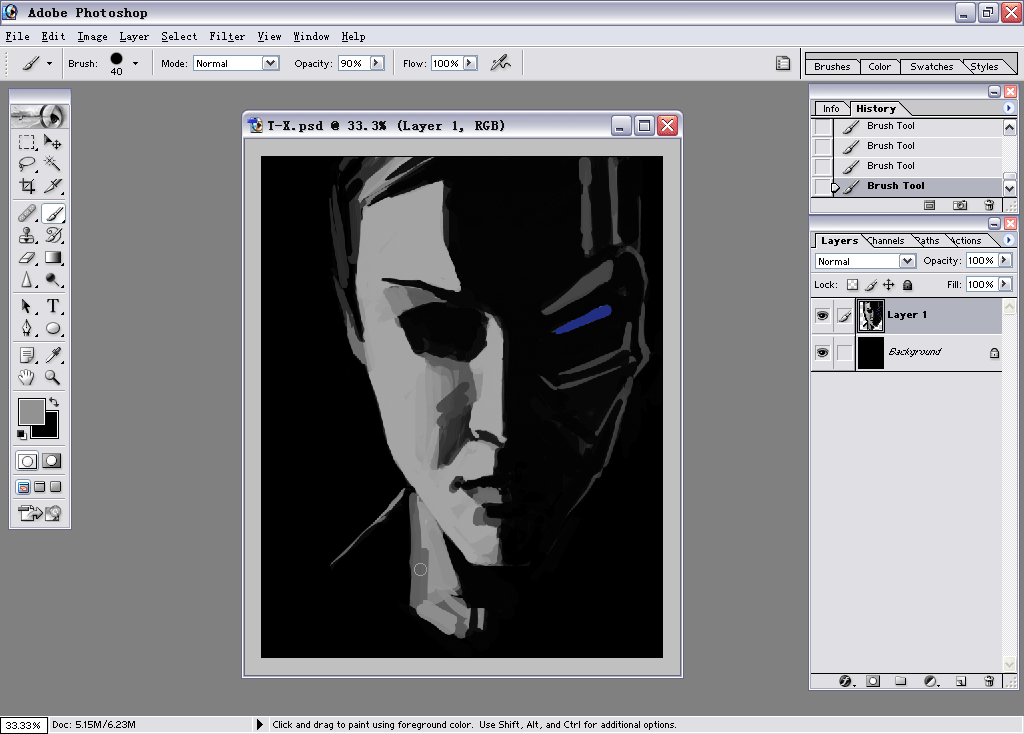Toggle lock image pixels

[x=871, y=284]
